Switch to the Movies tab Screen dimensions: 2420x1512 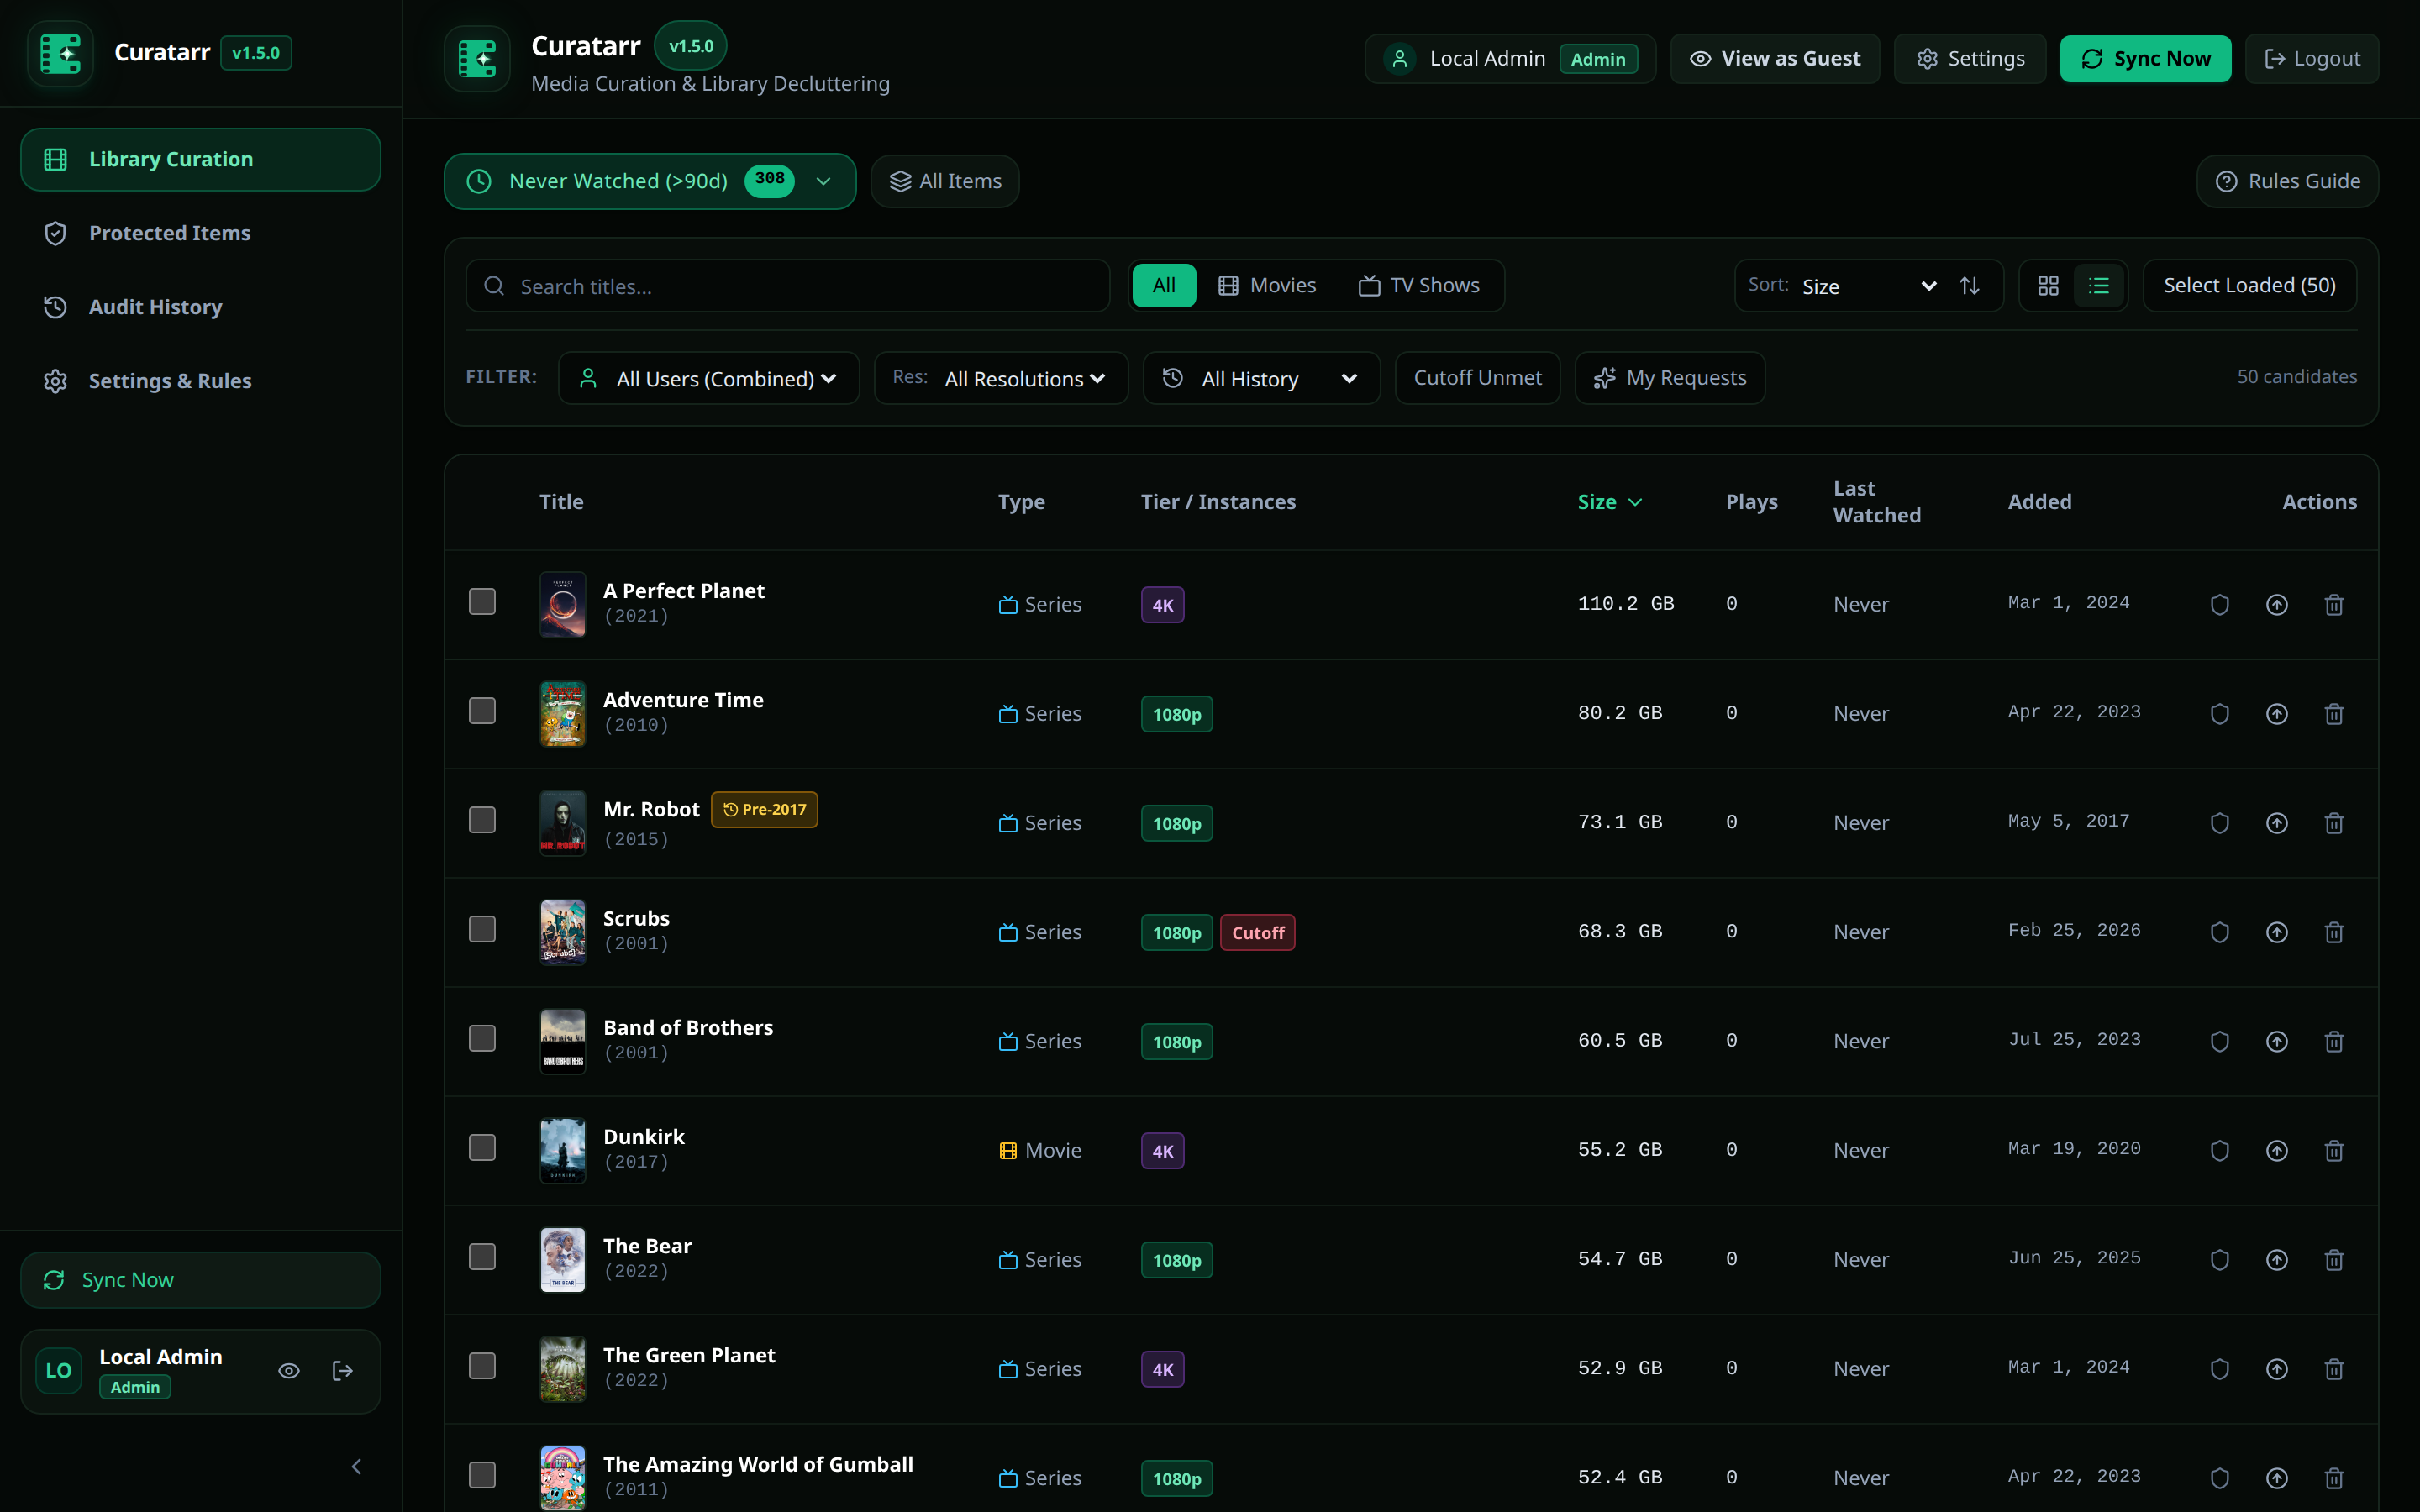pos(1268,286)
